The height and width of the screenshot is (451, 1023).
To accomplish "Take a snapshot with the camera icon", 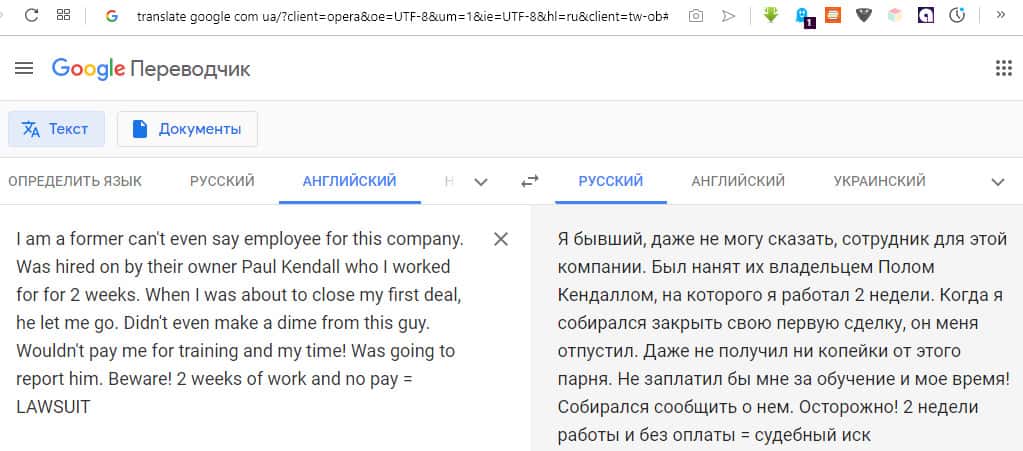I will [x=695, y=16].
